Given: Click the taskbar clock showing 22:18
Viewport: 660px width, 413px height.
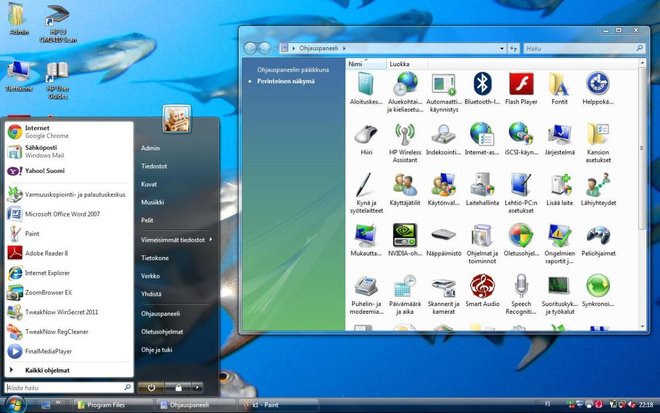Looking at the screenshot, I should 646,405.
